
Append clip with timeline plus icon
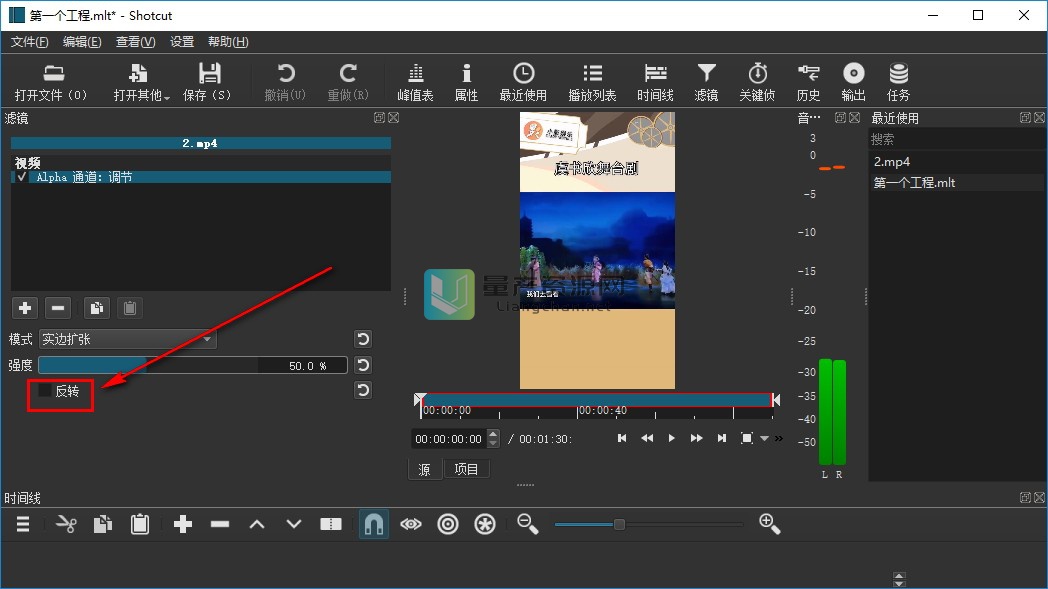click(182, 525)
